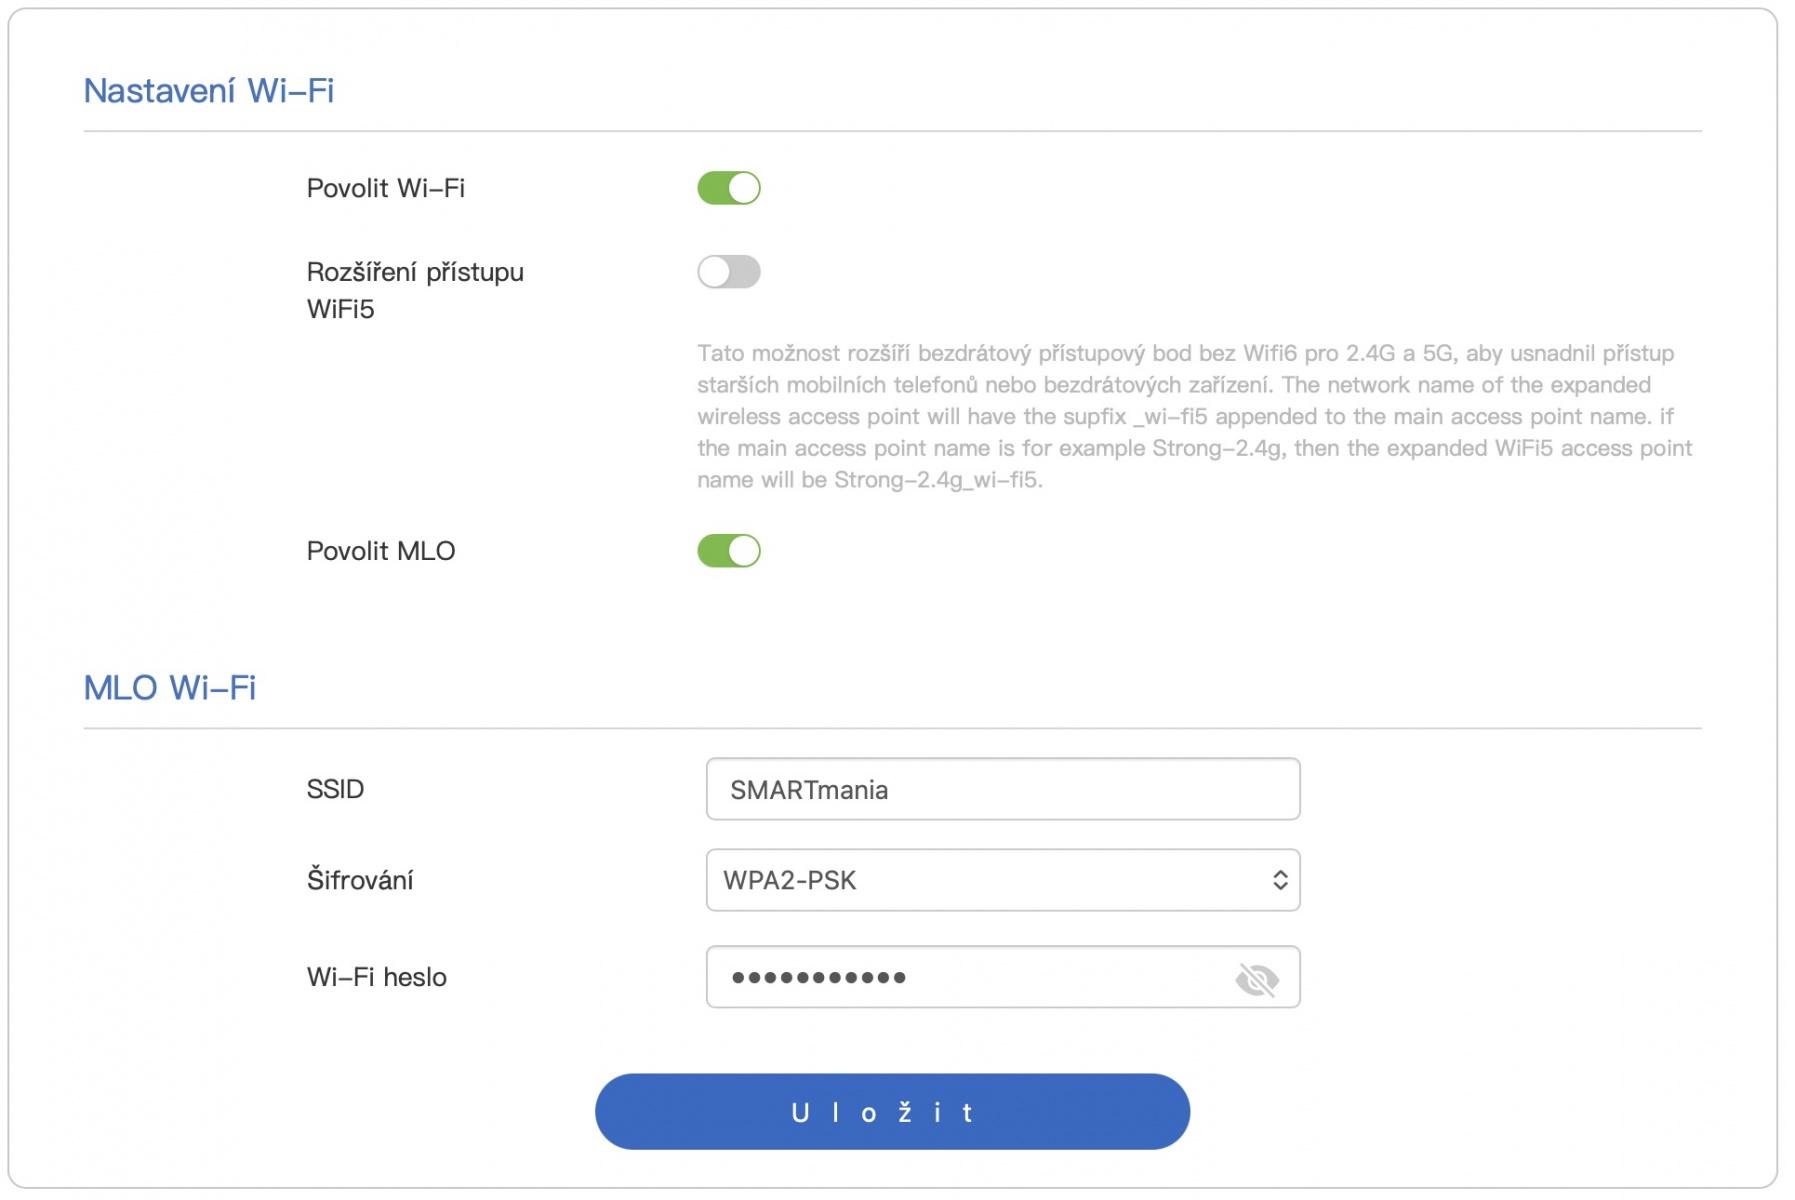Click the Strong-2.4g_wi-fi5 example text
The width and height of the screenshot is (1795, 1200).
click(x=937, y=480)
